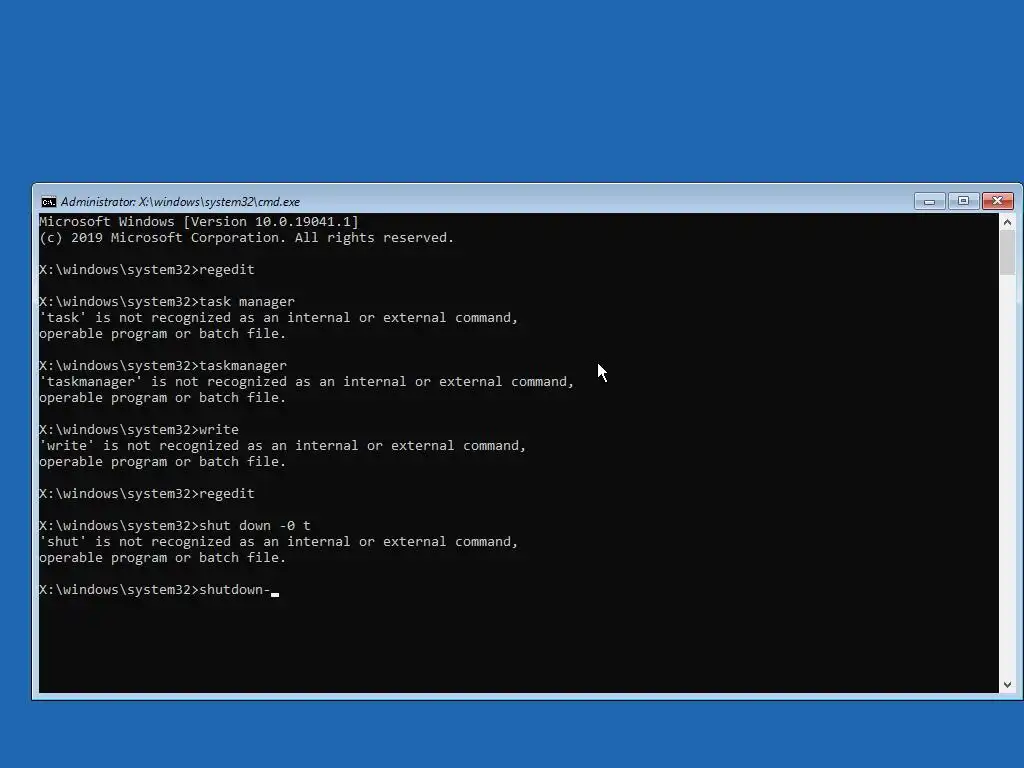Image resolution: width=1024 pixels, height=768 pixels.
Task: Minimize the Administrator cmd.exe window
Action: point(930,201)
